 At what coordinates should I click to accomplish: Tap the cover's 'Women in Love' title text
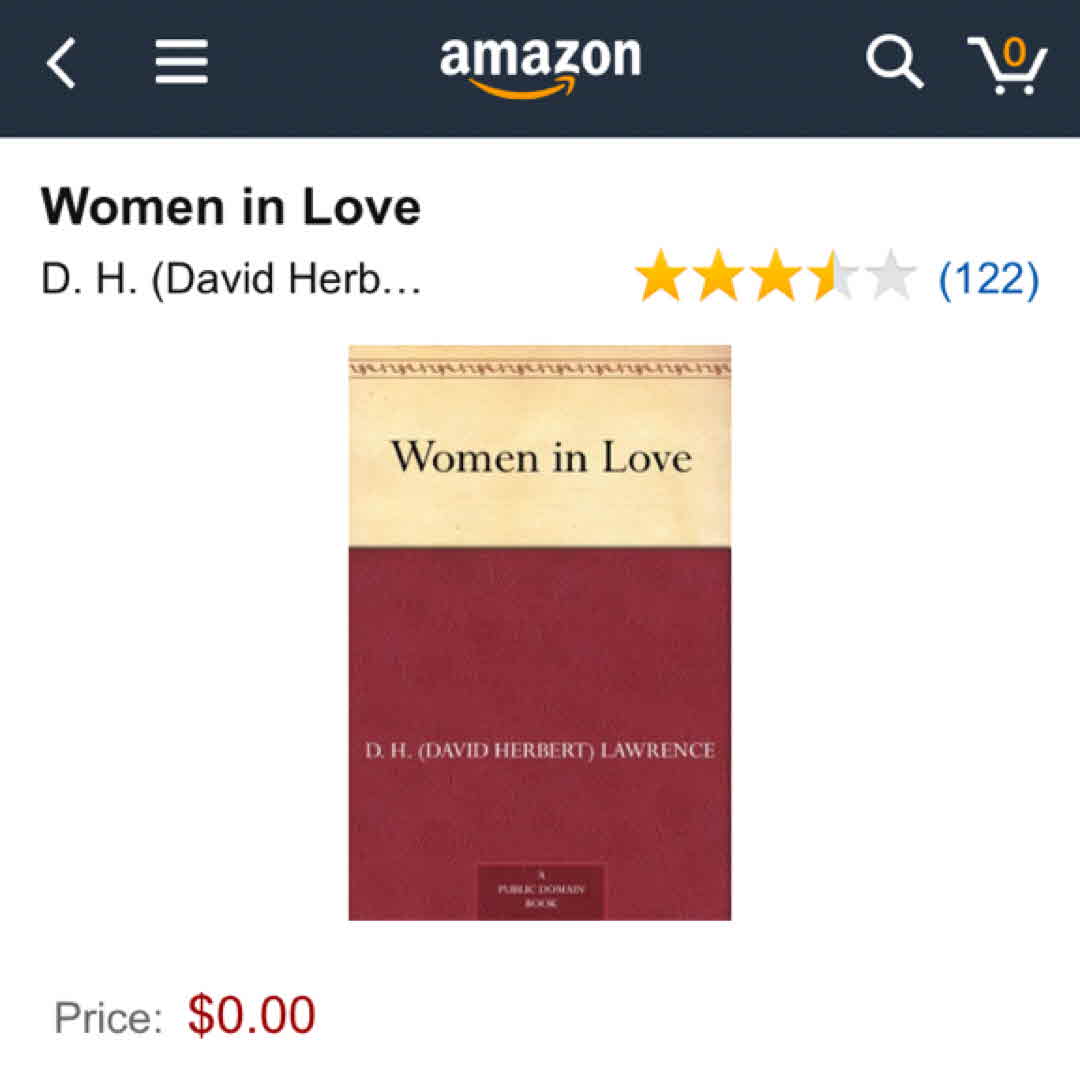point(541,457)
